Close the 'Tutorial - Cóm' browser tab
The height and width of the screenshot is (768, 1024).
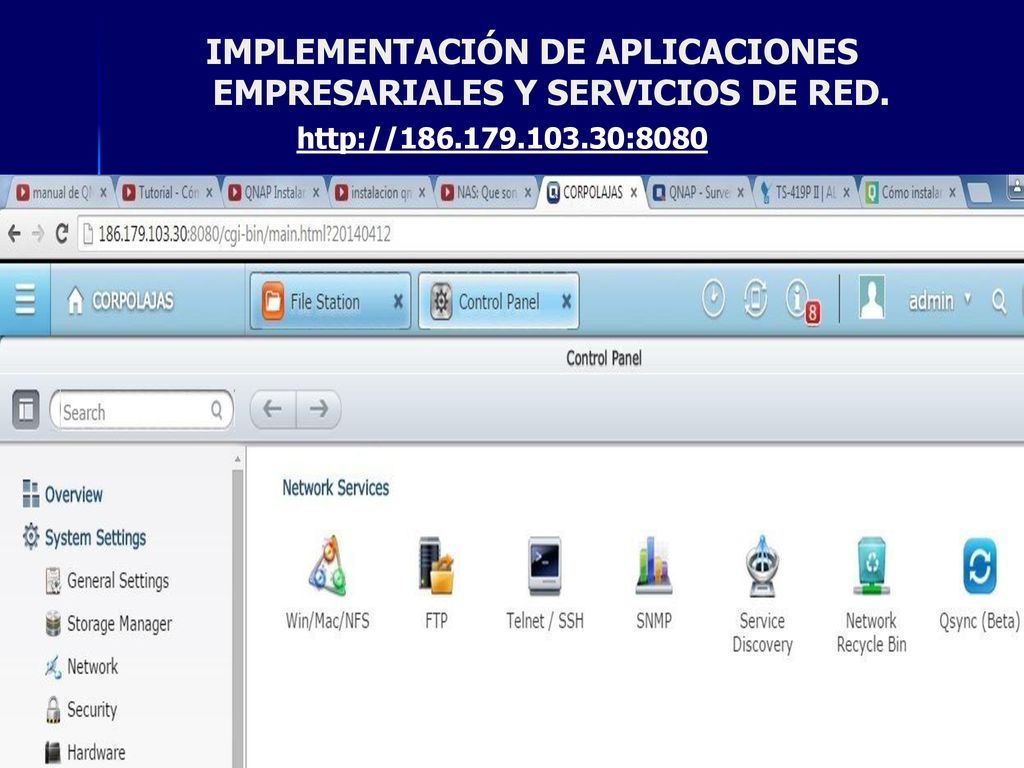209,193
